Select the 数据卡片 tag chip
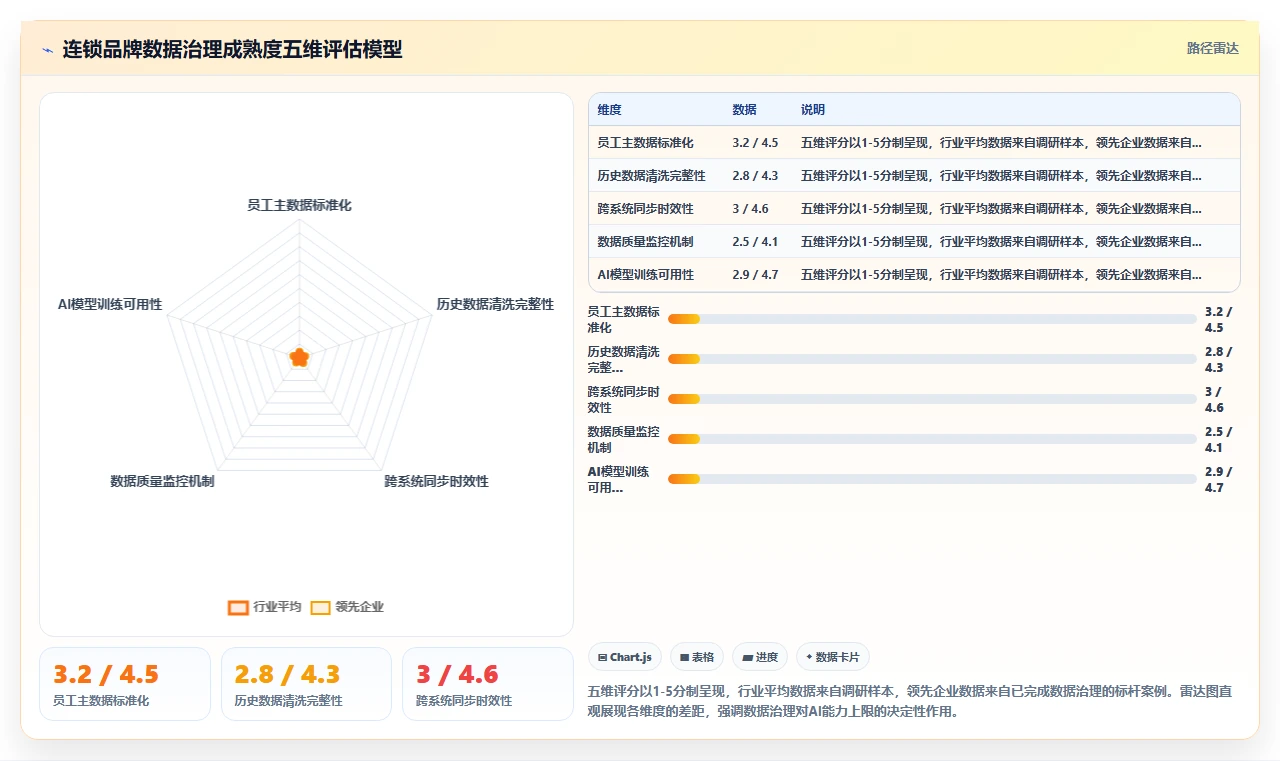1280x761 pixels. click(x=833, y=657)
